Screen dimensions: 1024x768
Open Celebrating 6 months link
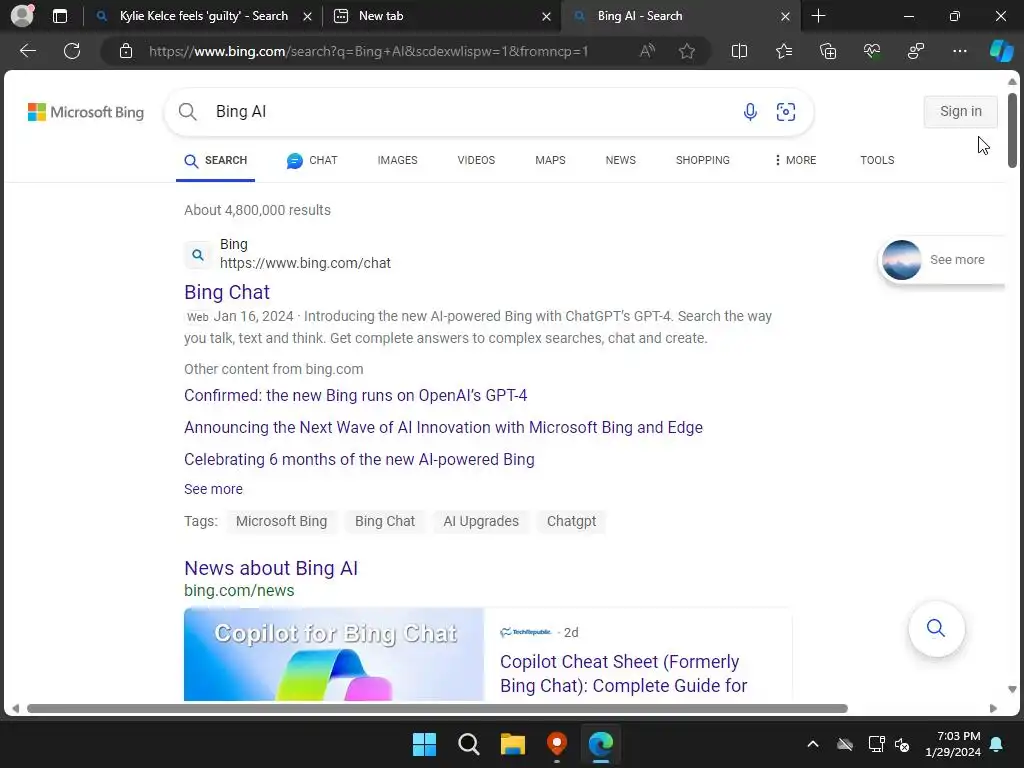pos(359,460)
